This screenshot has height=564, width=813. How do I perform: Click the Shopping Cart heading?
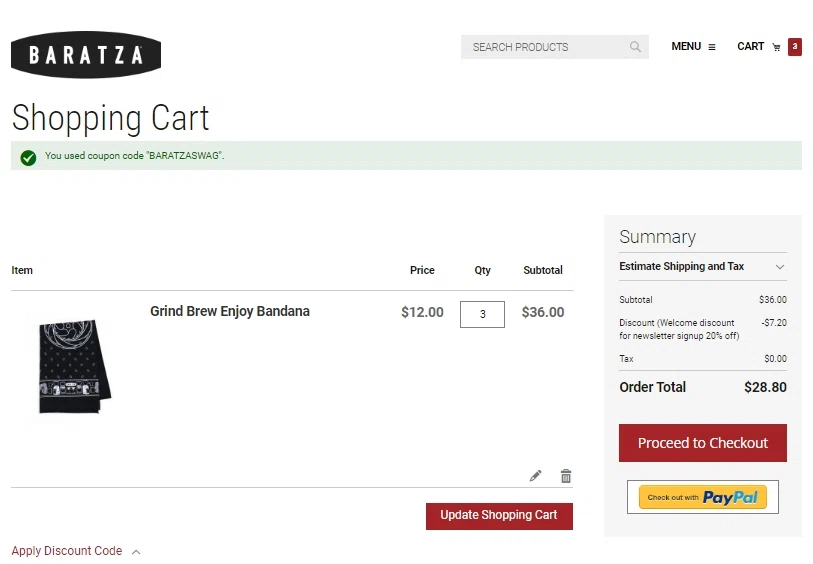click(x=110, y=118)
